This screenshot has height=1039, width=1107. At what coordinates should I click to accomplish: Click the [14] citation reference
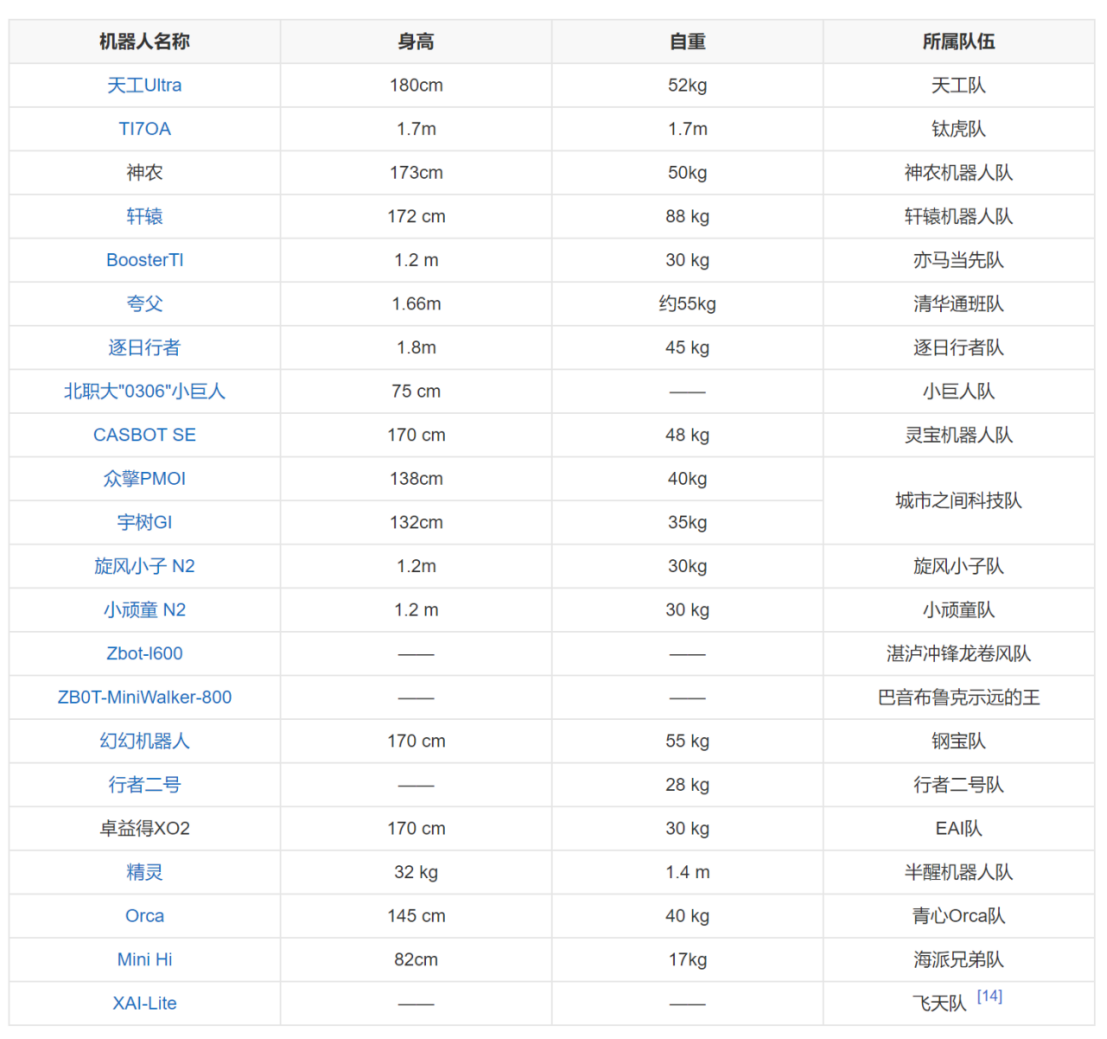click(x=988, y=997)
